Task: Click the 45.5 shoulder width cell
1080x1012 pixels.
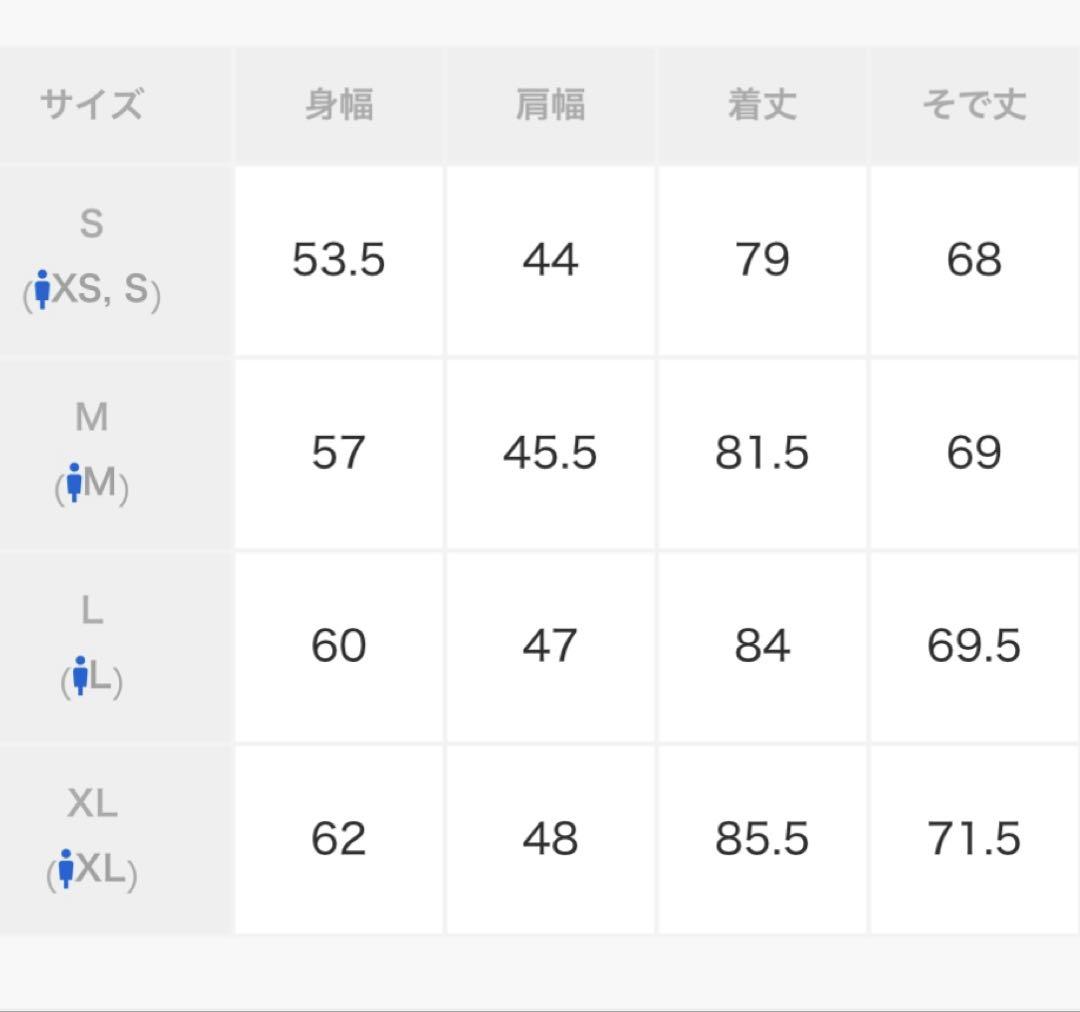Action: [550, 454]
